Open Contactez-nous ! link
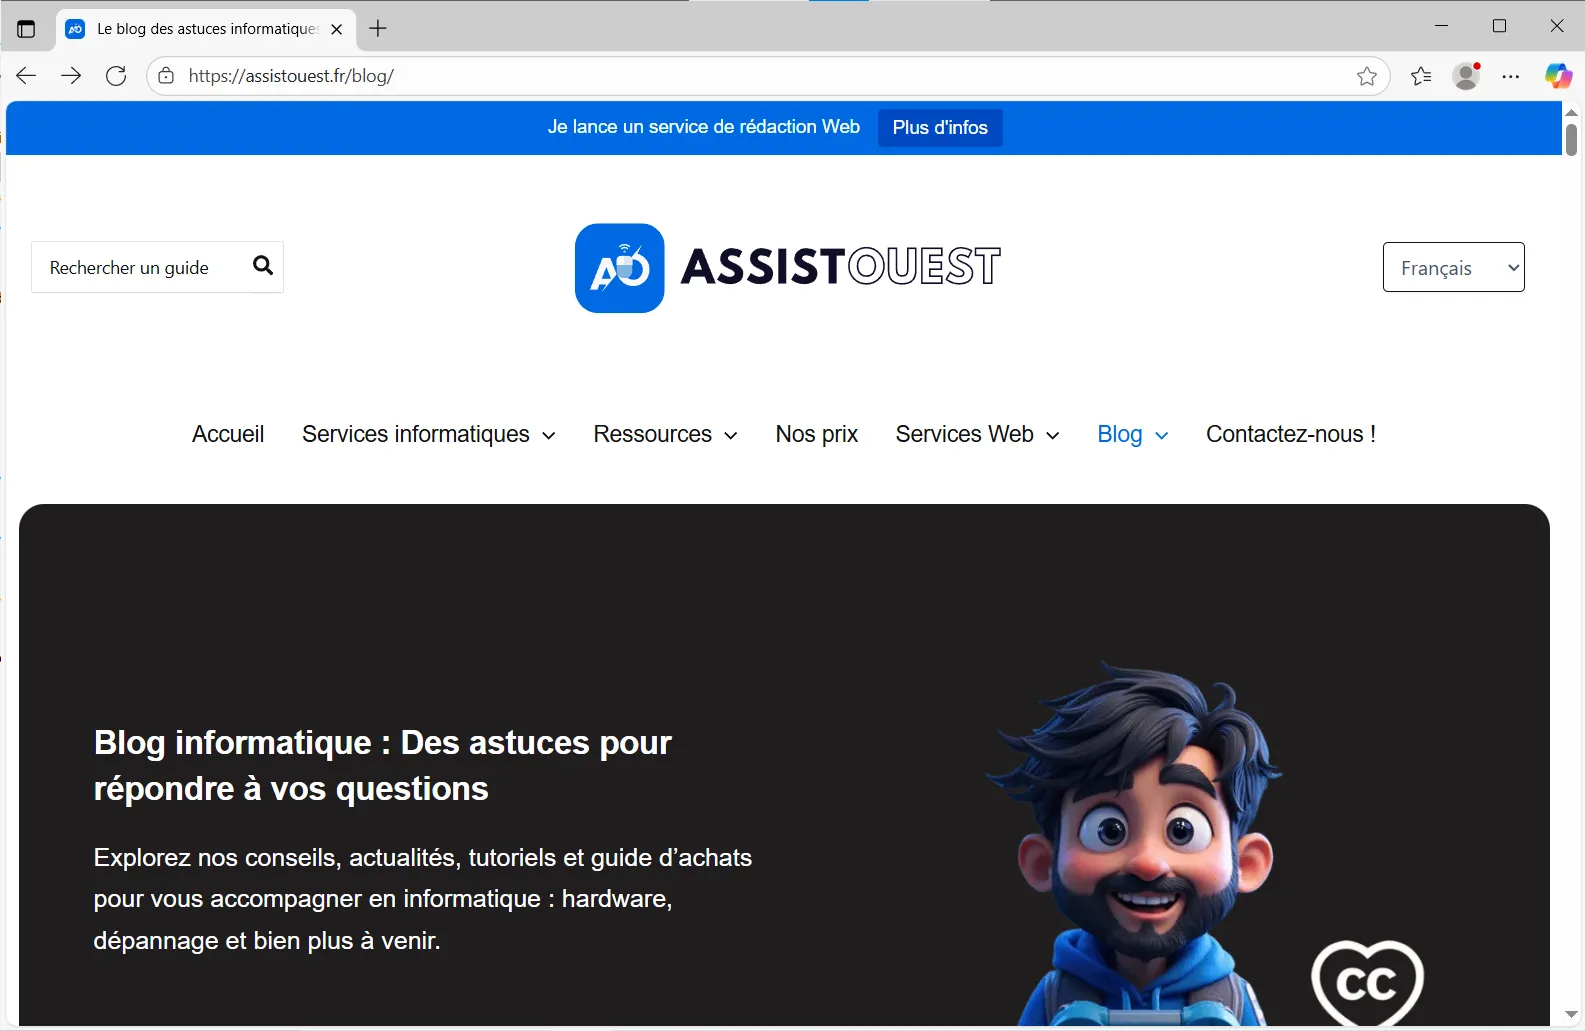Image resolution: width=1585 pixels, height=1031 pixels. click(1291, 434)
